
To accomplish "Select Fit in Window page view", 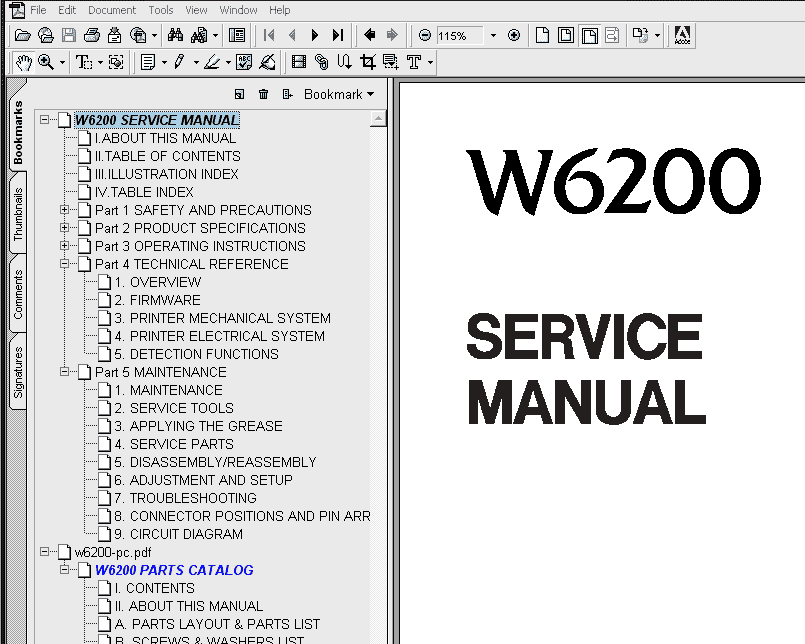I will tap(566, 35).
